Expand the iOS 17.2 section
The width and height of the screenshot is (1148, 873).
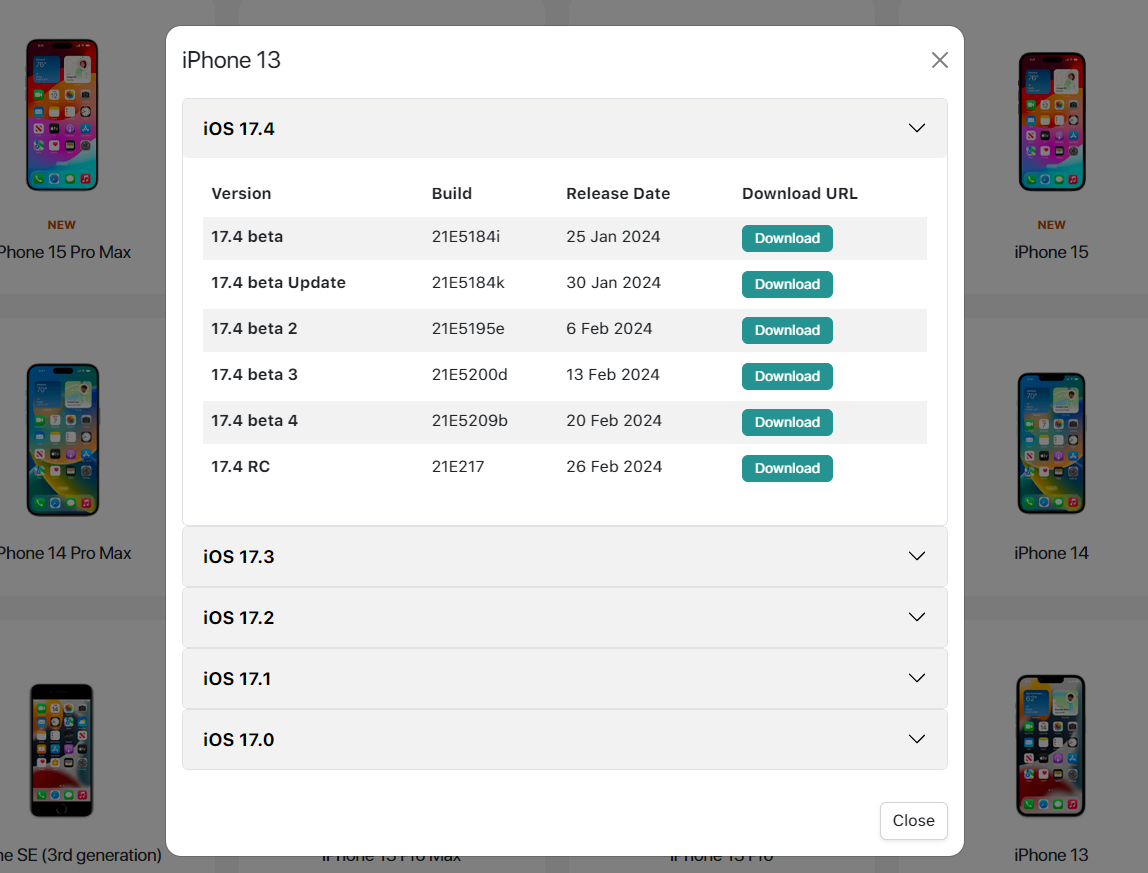564,617
